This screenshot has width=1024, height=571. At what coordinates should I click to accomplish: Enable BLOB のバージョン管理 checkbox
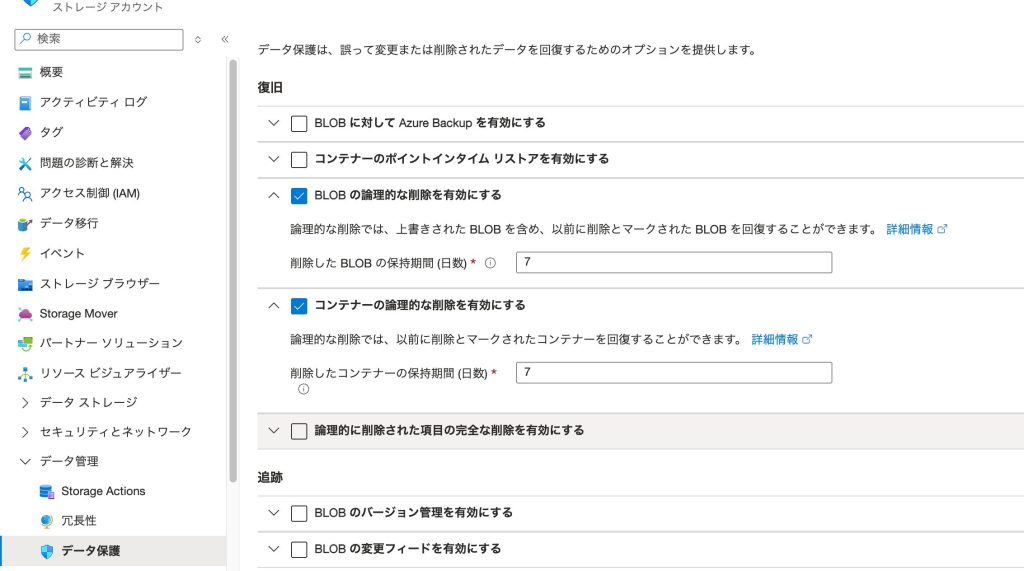click(x=299, y=513)
